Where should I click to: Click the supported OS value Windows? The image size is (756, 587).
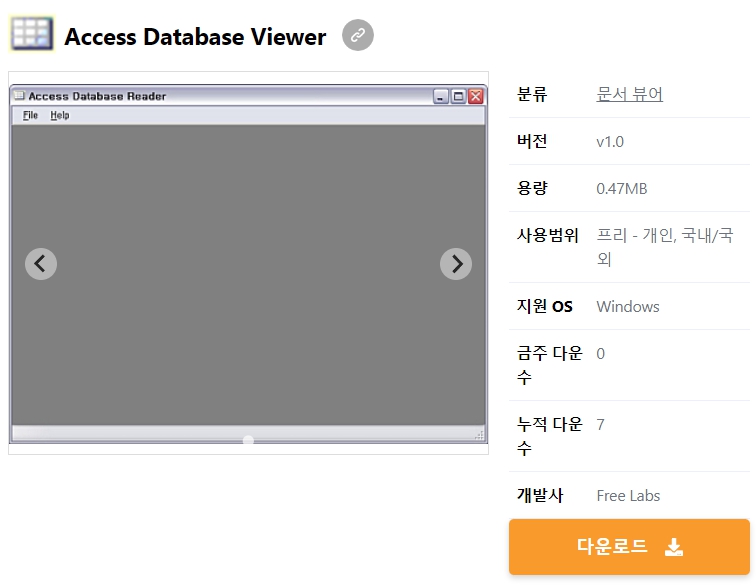[x=628, y=307]
